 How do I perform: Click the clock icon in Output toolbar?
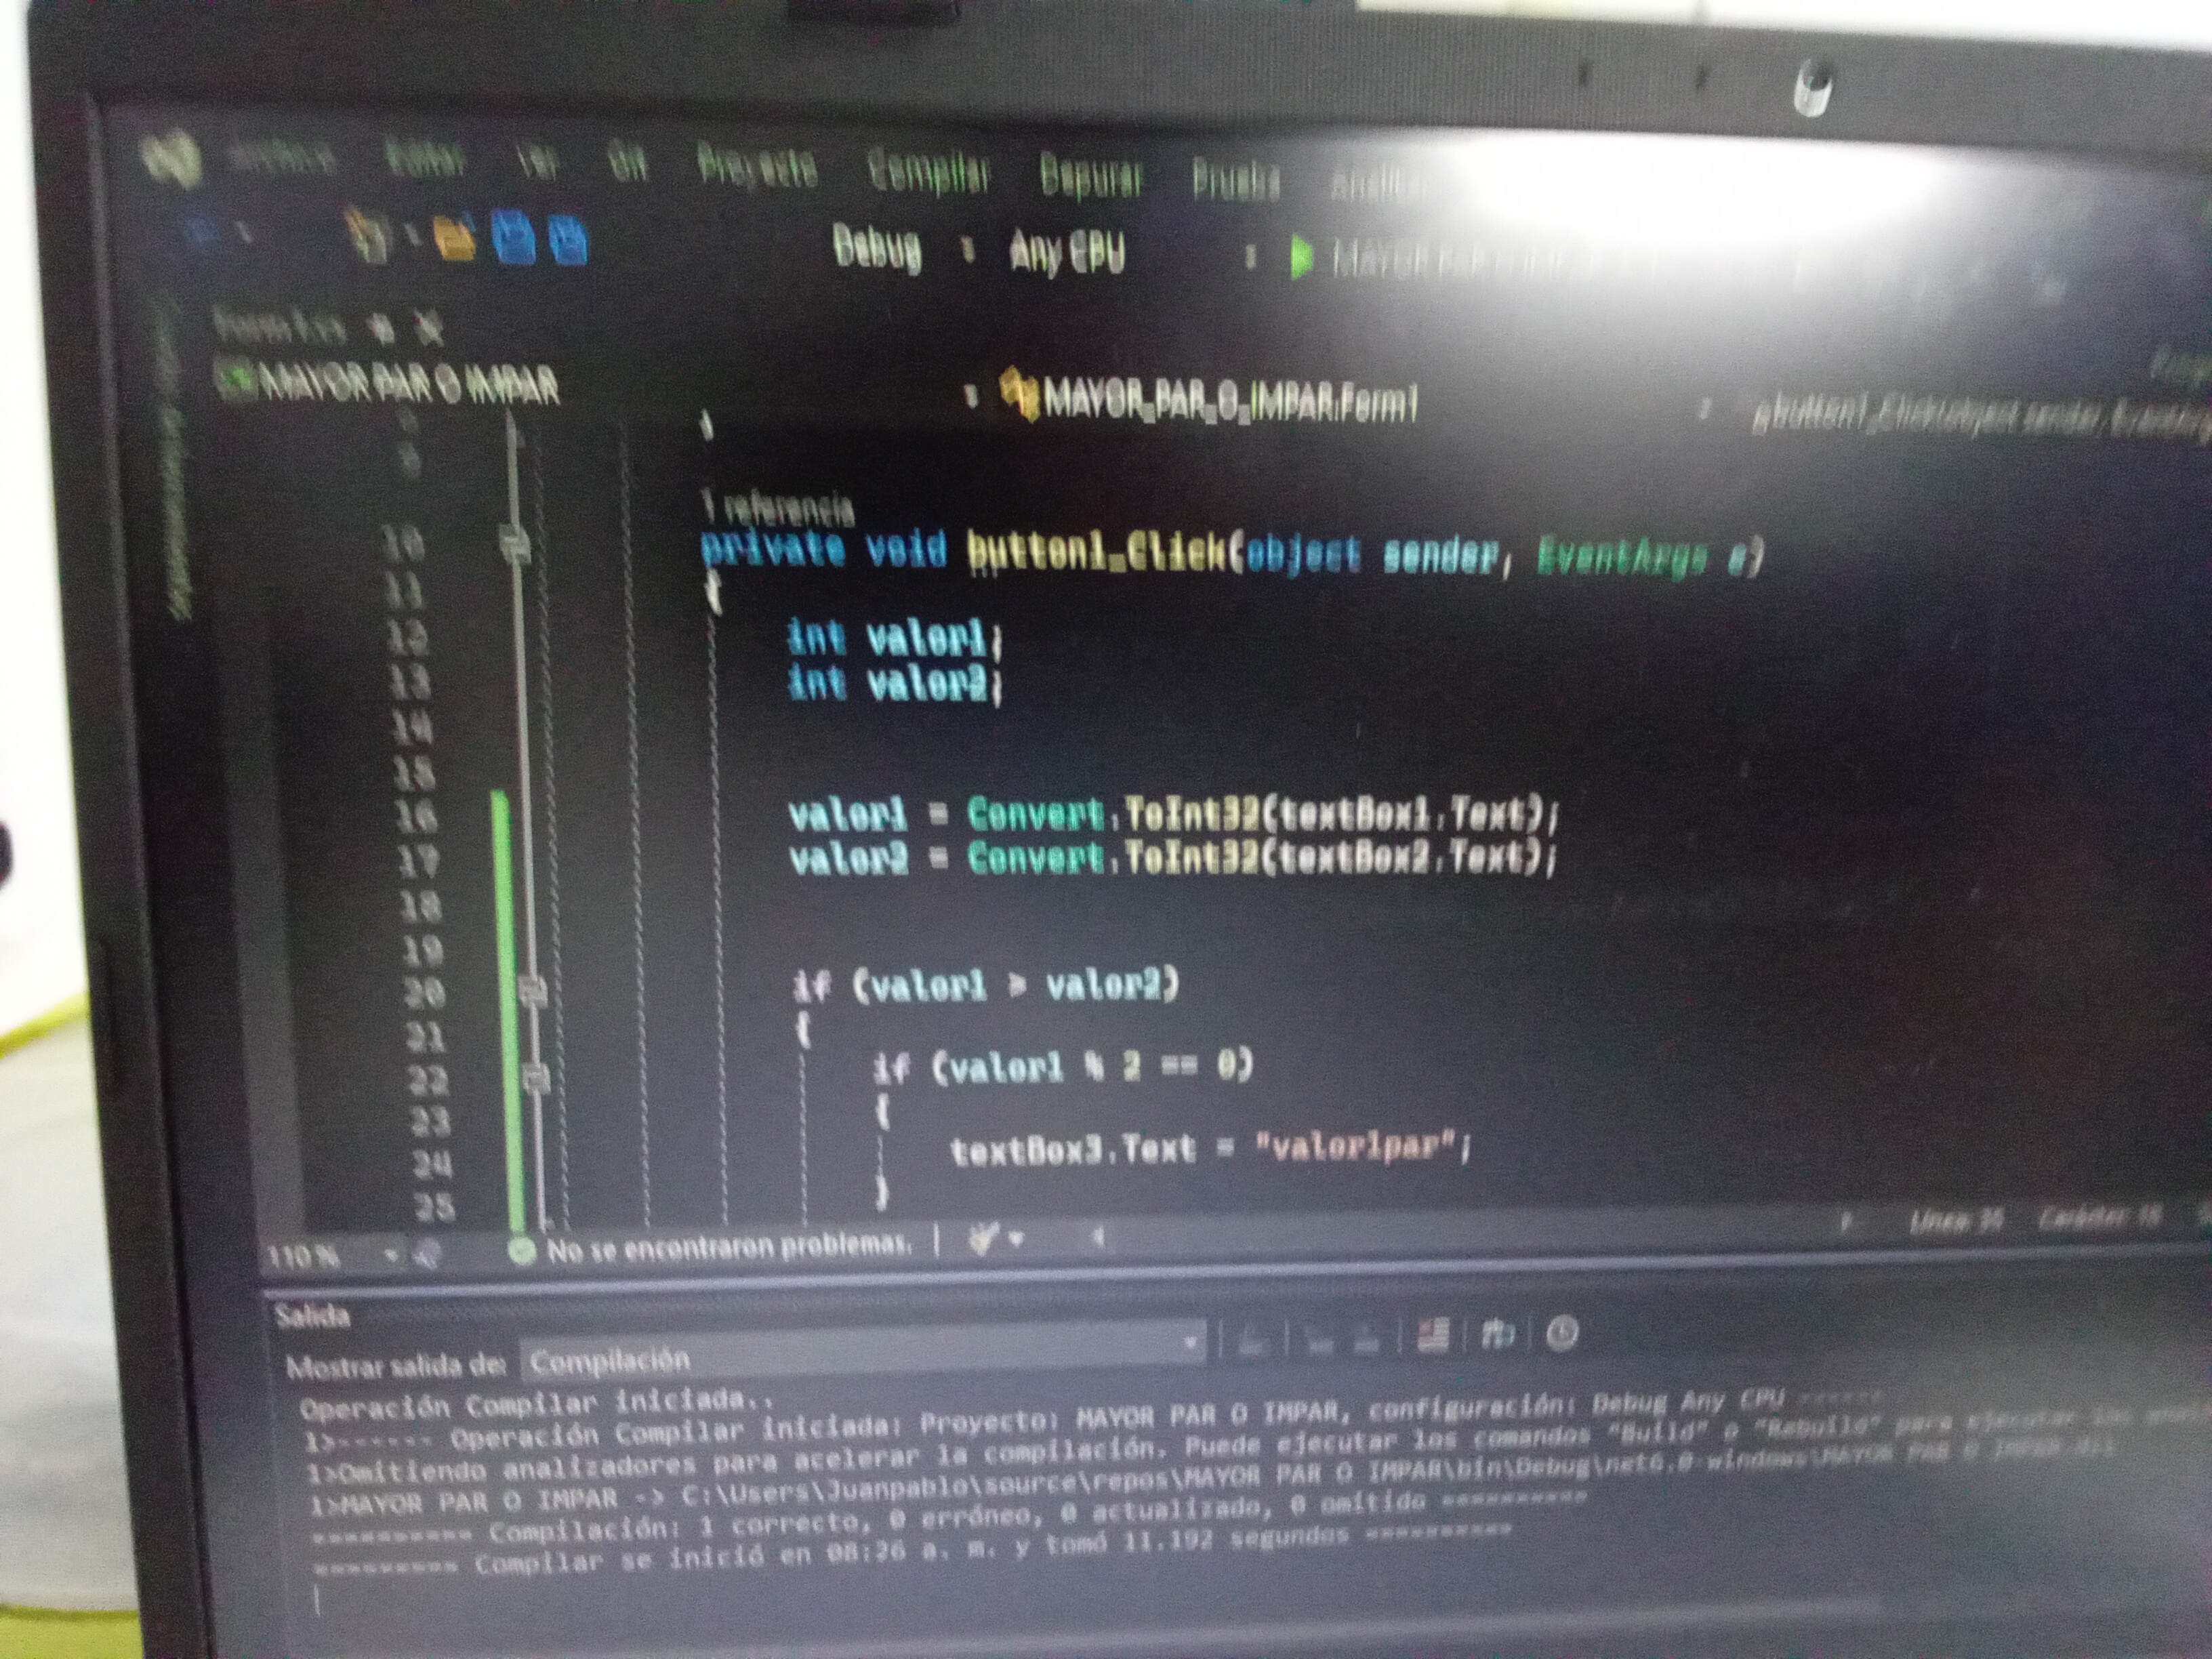point(1562,1333)
